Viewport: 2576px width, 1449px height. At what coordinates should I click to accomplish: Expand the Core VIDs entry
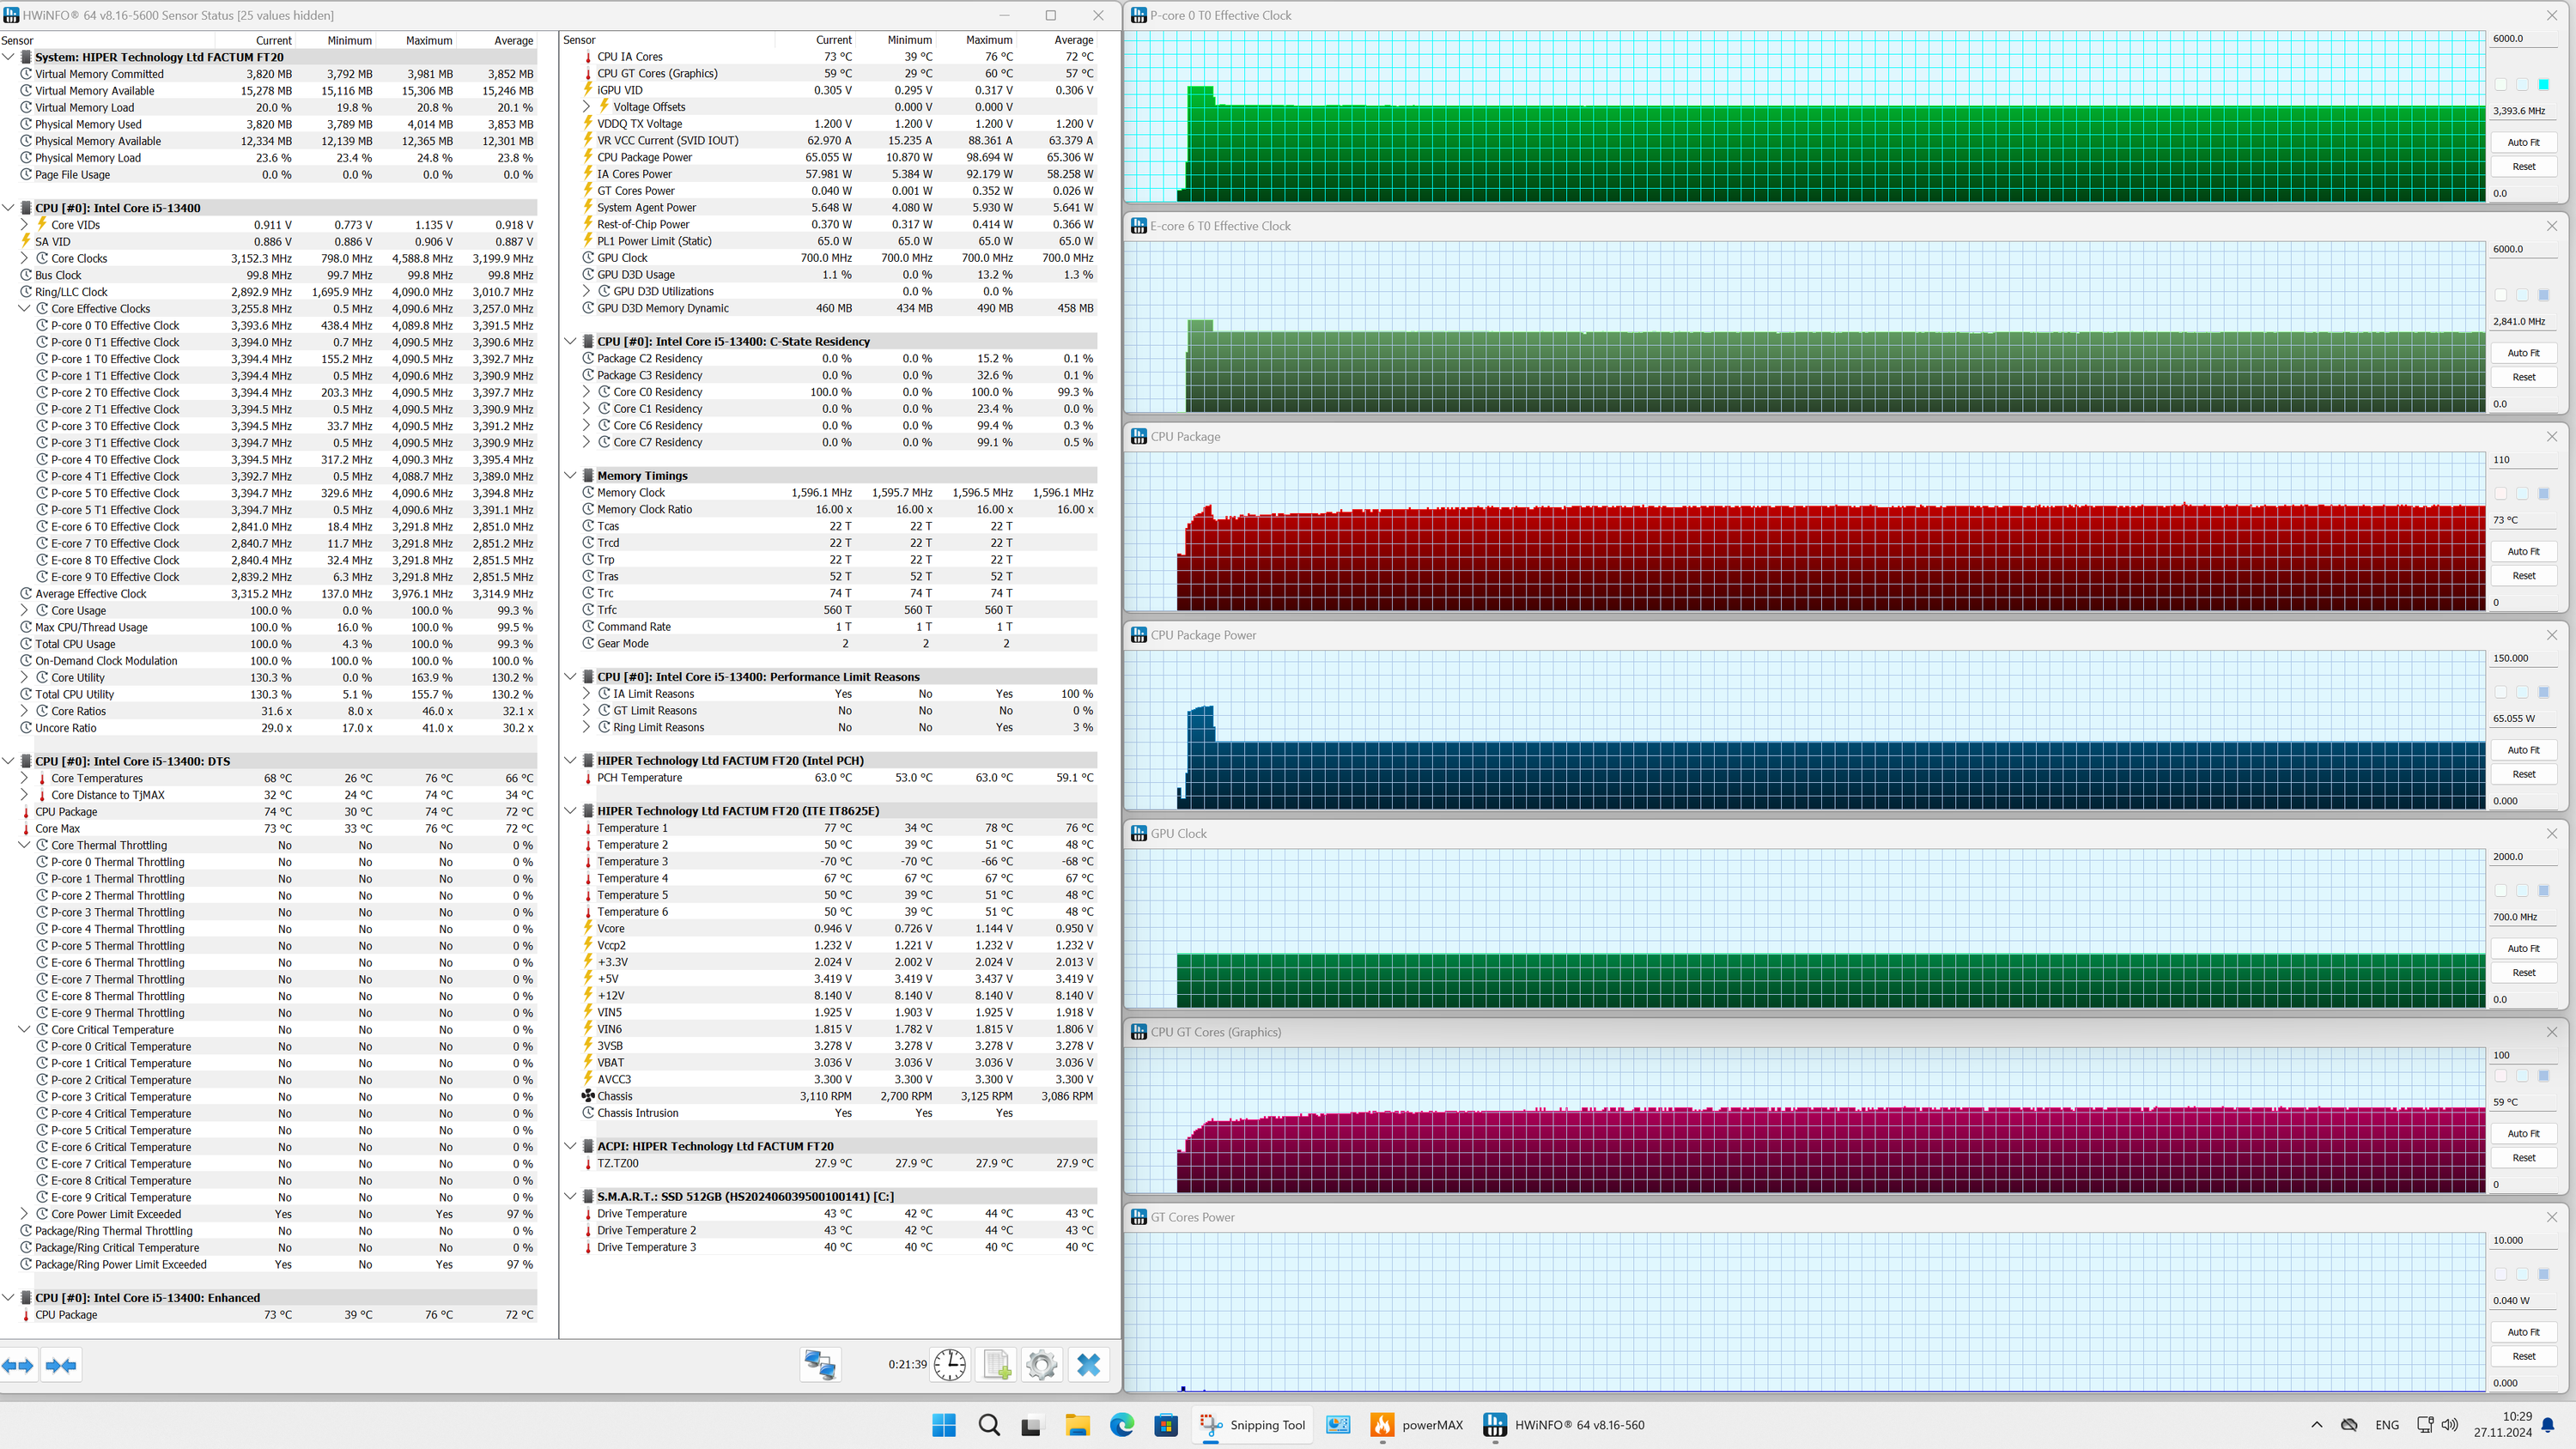[25, 225]
